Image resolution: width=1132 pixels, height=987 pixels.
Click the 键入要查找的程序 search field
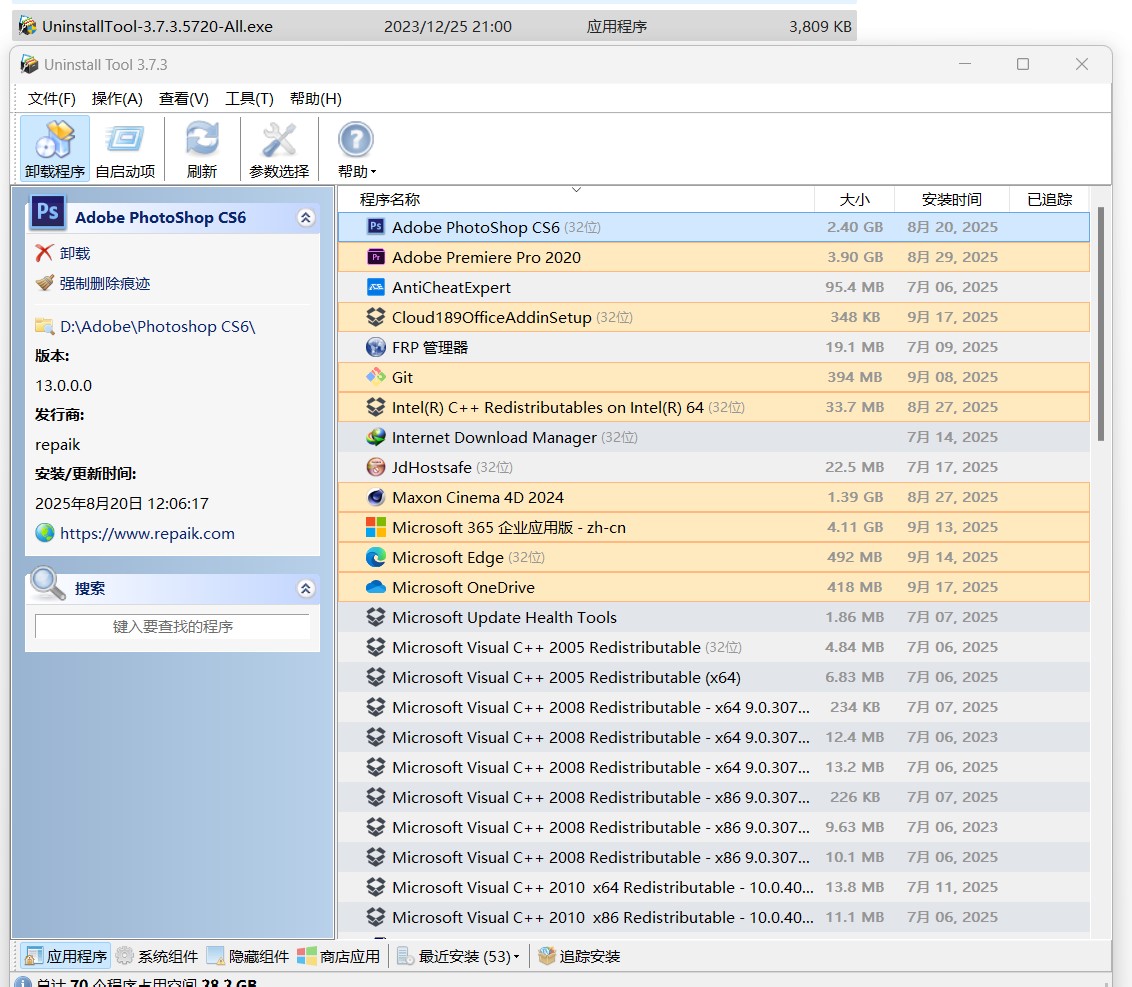click(x=172, y=627)
